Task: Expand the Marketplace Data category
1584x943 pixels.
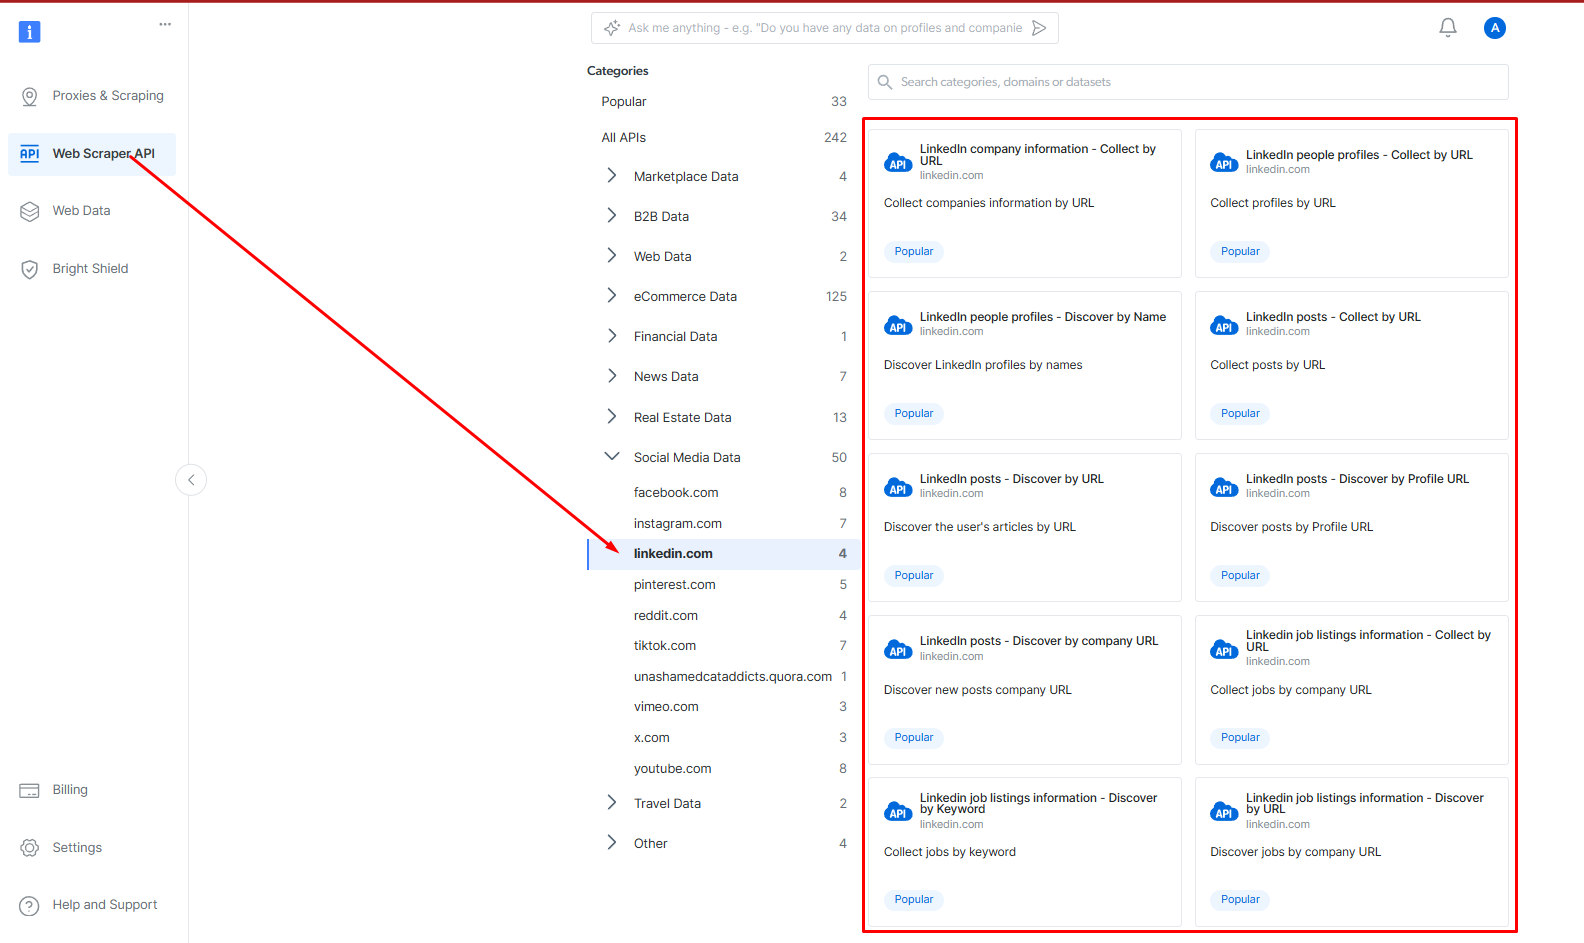Action: 612,176
